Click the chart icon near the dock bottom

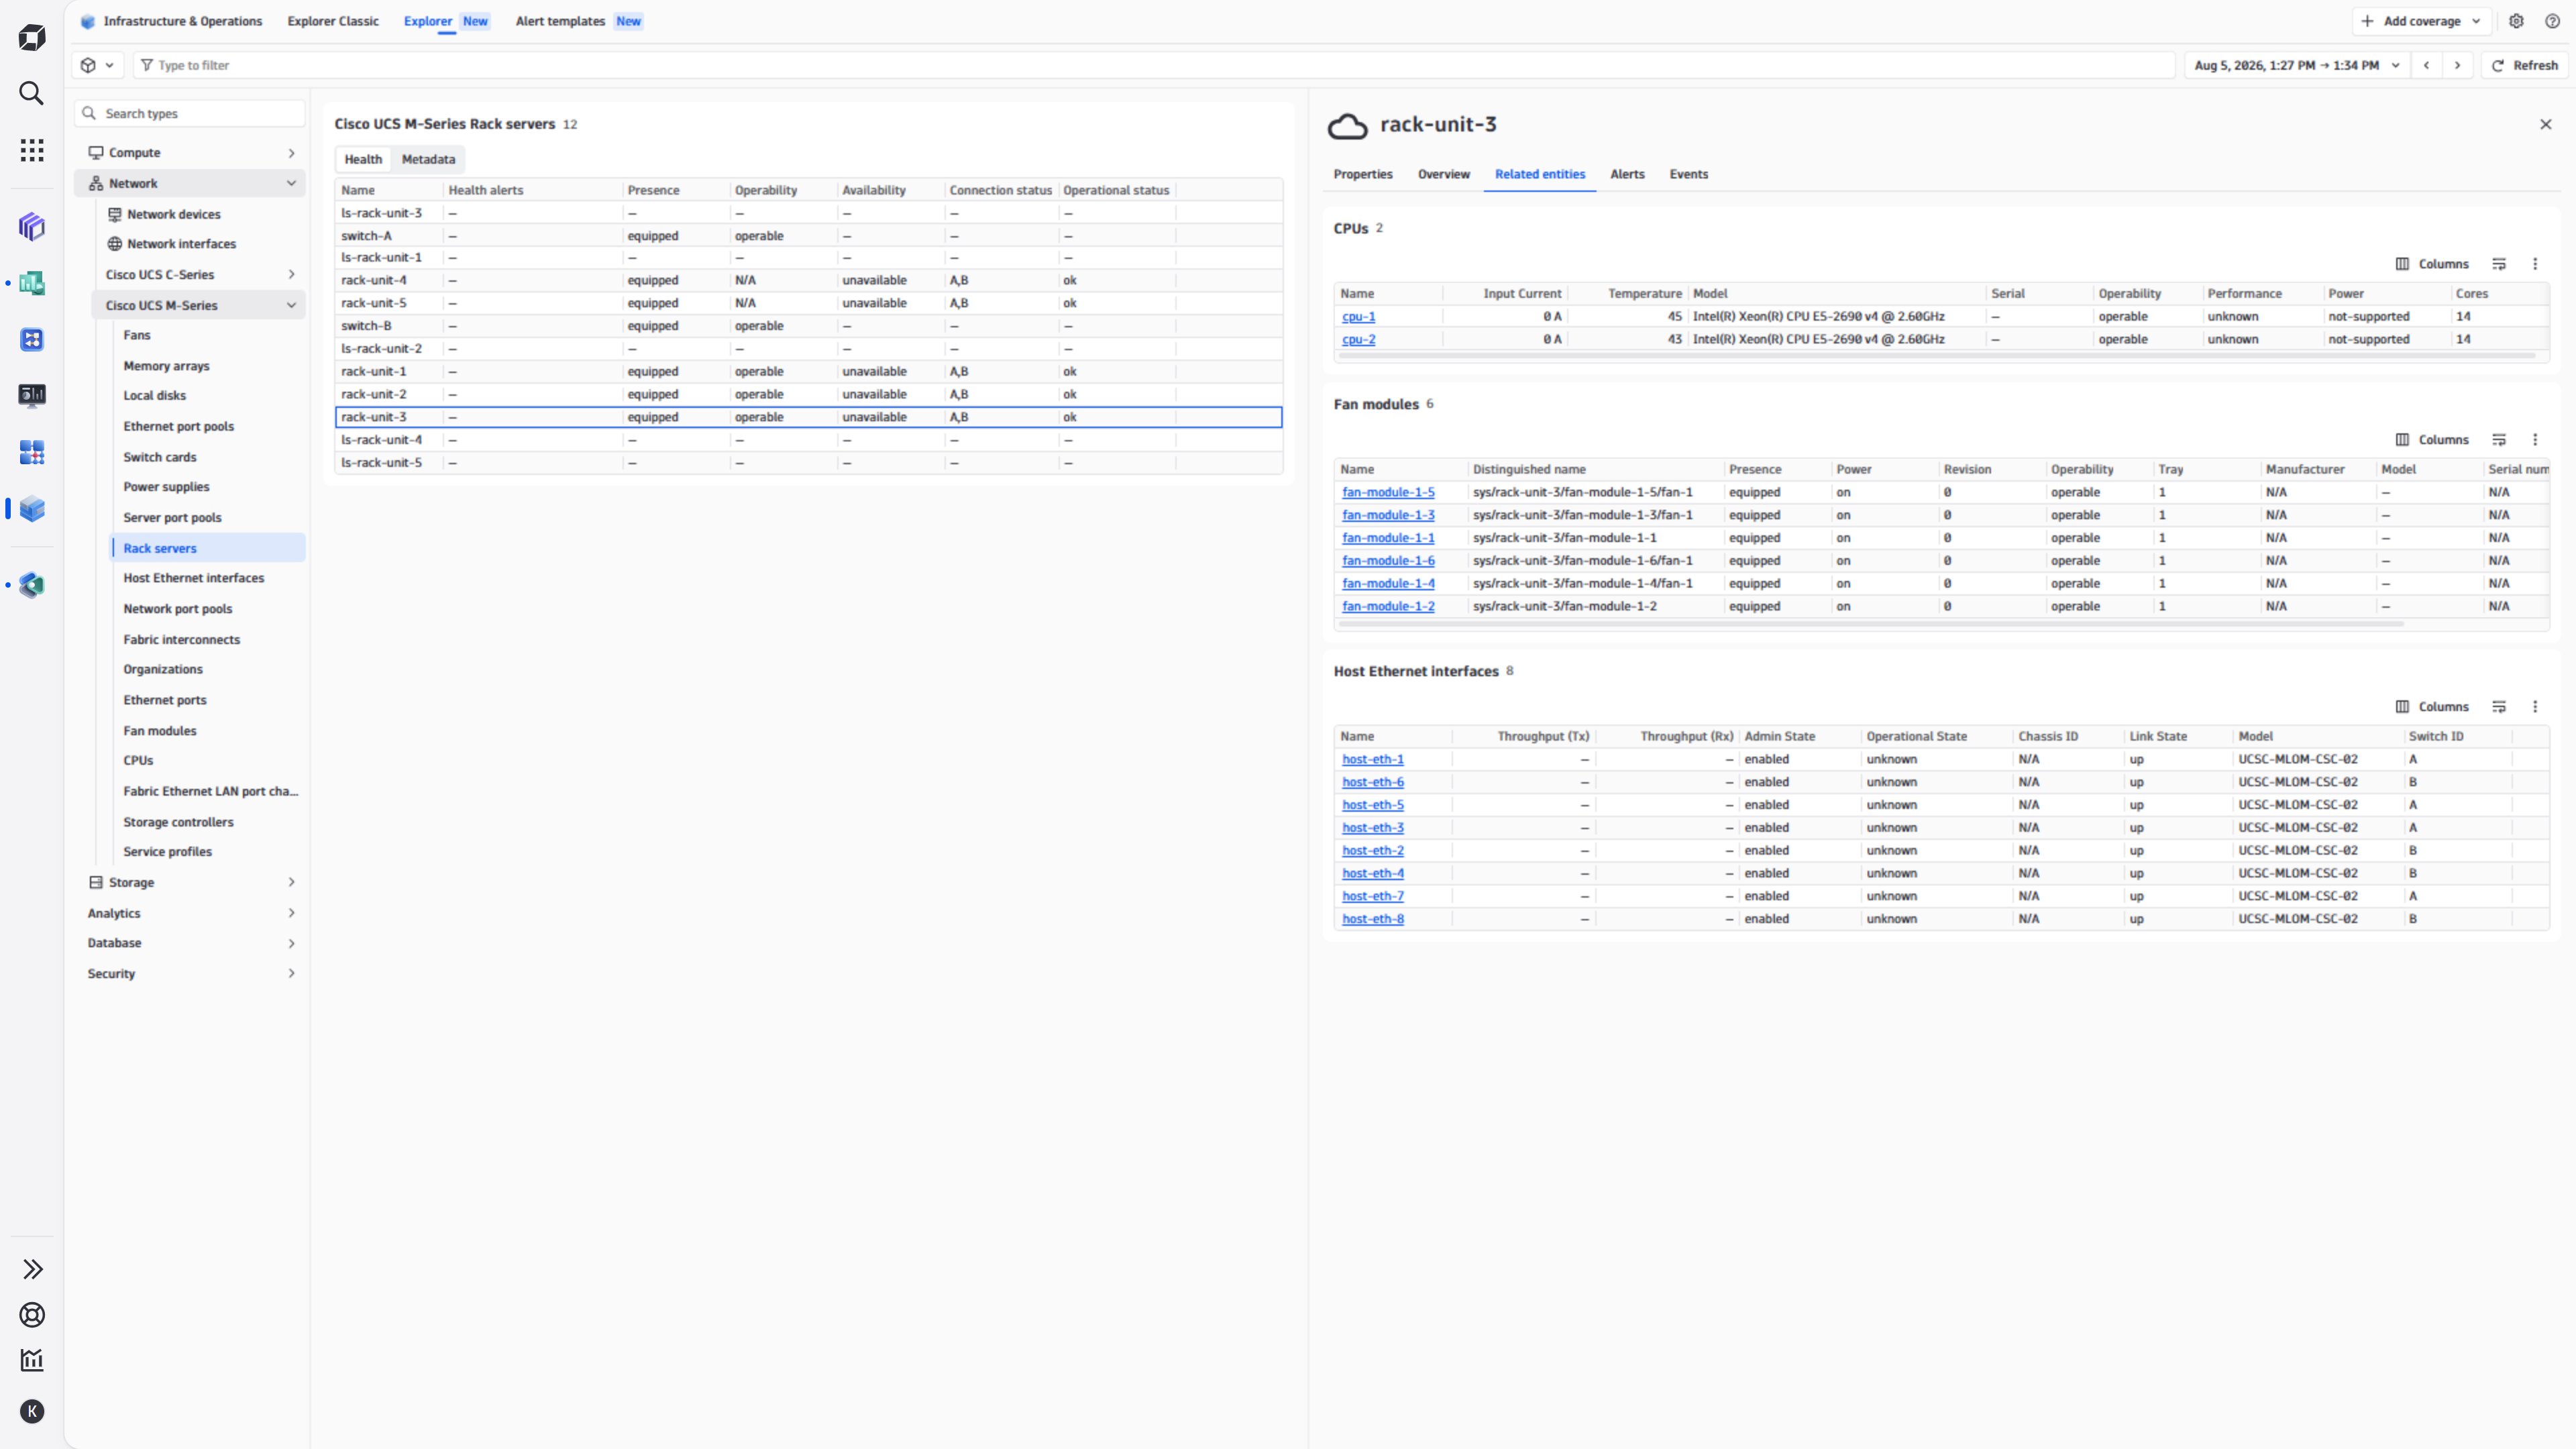click(32, 1360)
